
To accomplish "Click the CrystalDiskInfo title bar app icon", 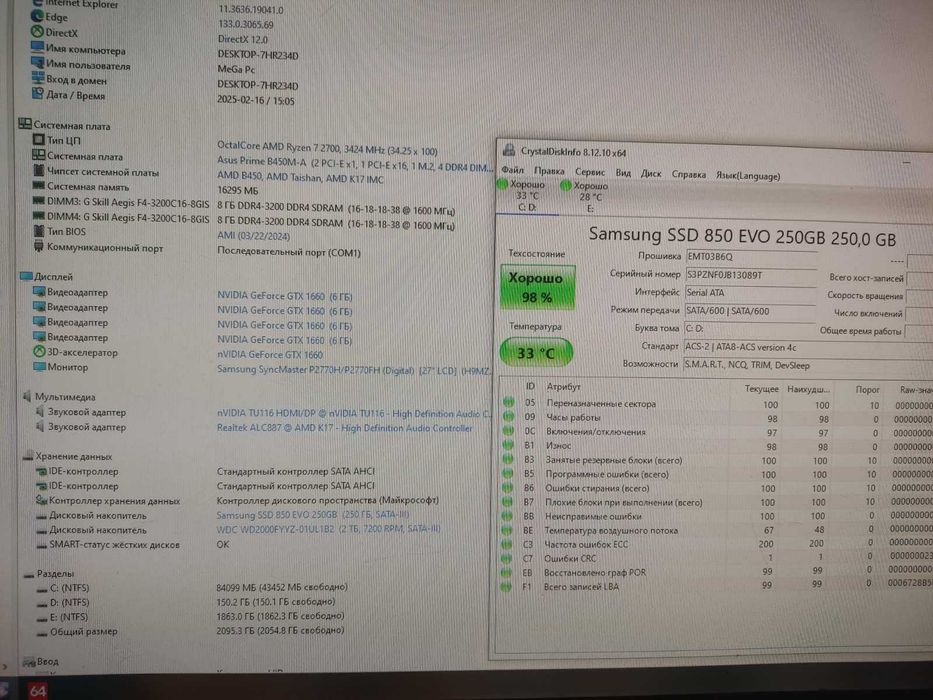I will 508,150.
